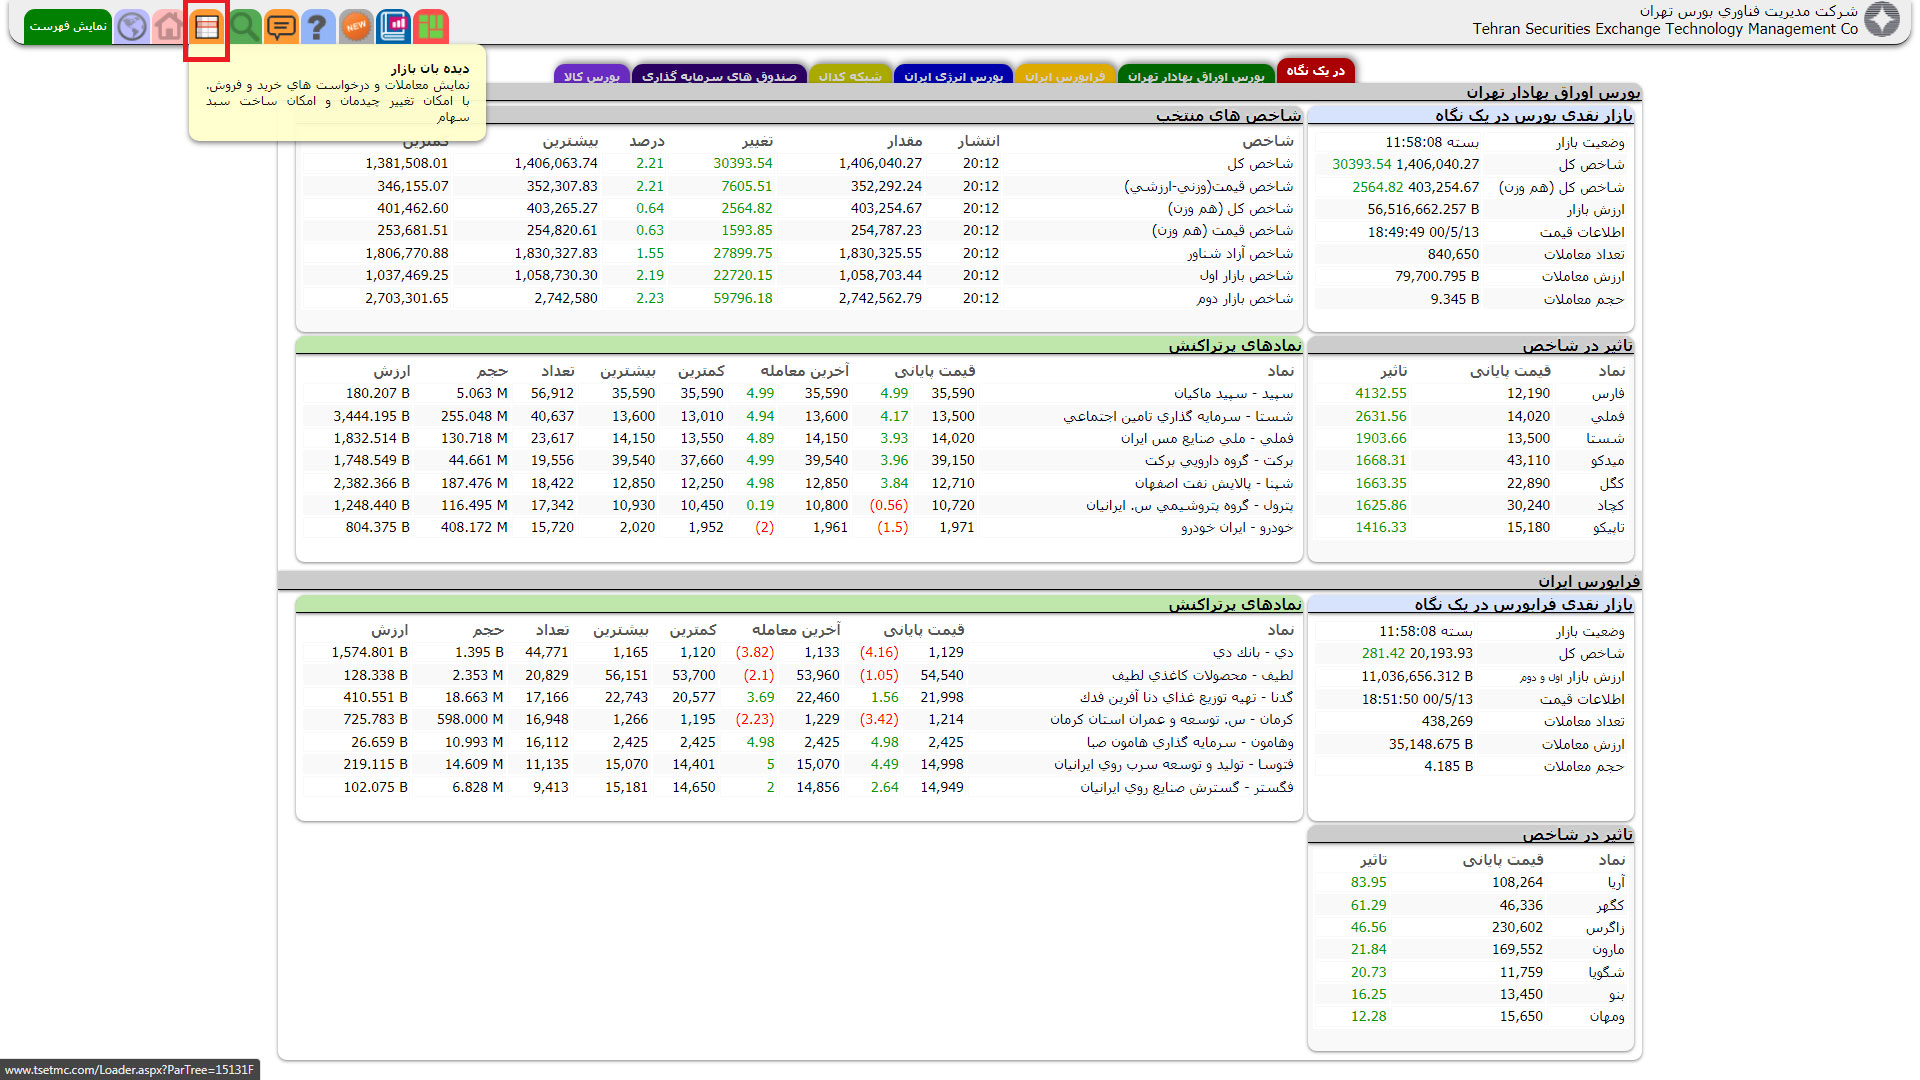Open symbol زاگرس in Farabourse impact list
This screenshot has width=1920, height=1080.
tap(1605, 928)
